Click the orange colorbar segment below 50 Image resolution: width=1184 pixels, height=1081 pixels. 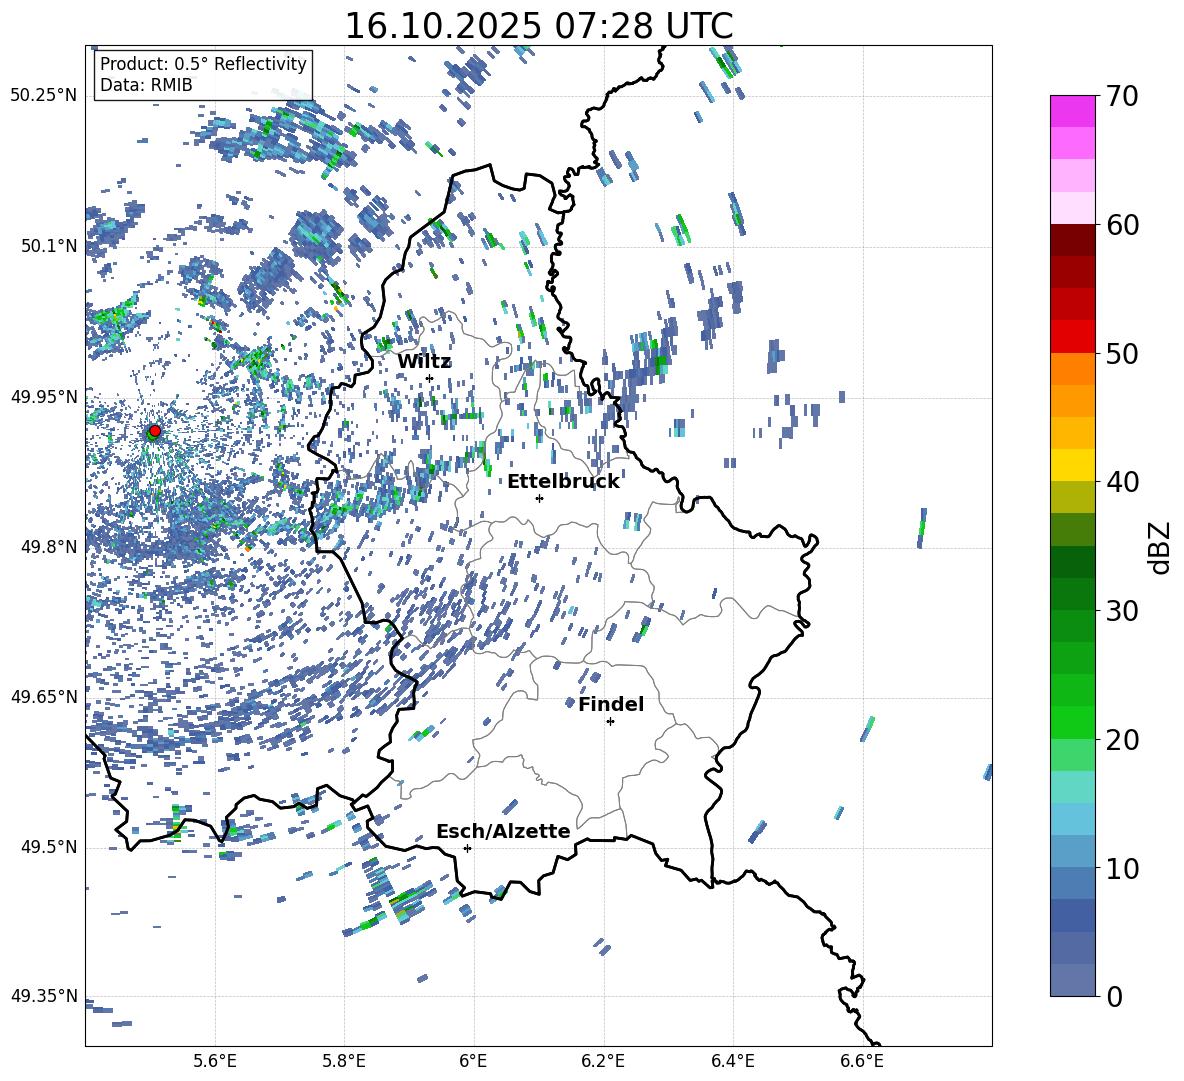(1073, 368)
